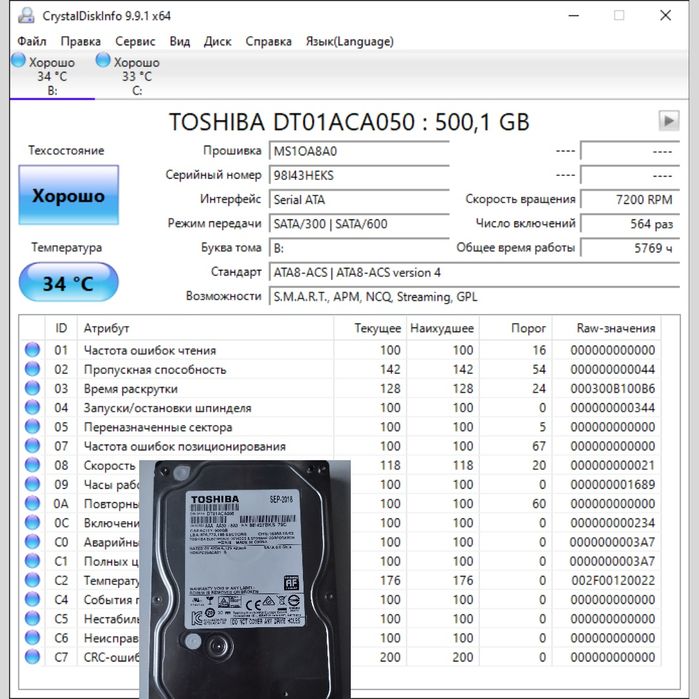Click the ID column header
The height and width of the screenshot is (699, 699).
(61, 328)
